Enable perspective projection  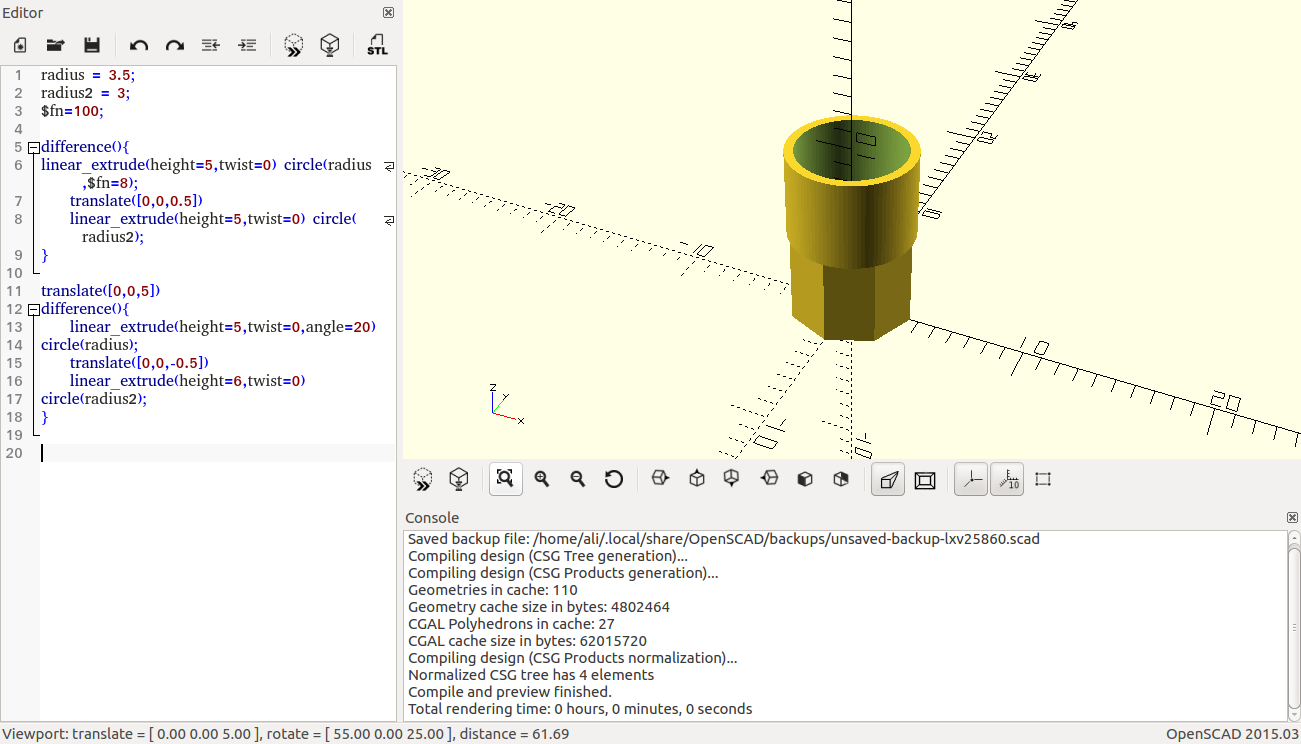[x=887, y=479]
